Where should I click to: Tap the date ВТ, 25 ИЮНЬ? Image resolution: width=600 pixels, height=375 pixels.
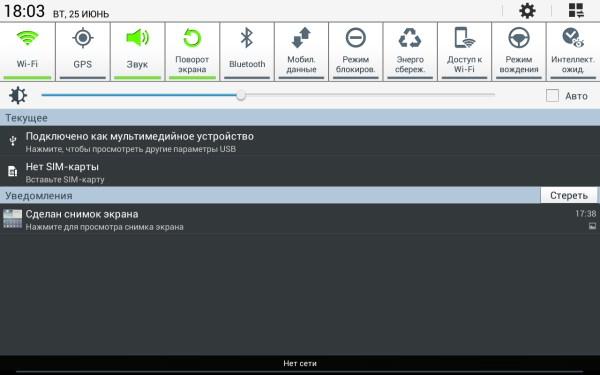pos(81,14)
